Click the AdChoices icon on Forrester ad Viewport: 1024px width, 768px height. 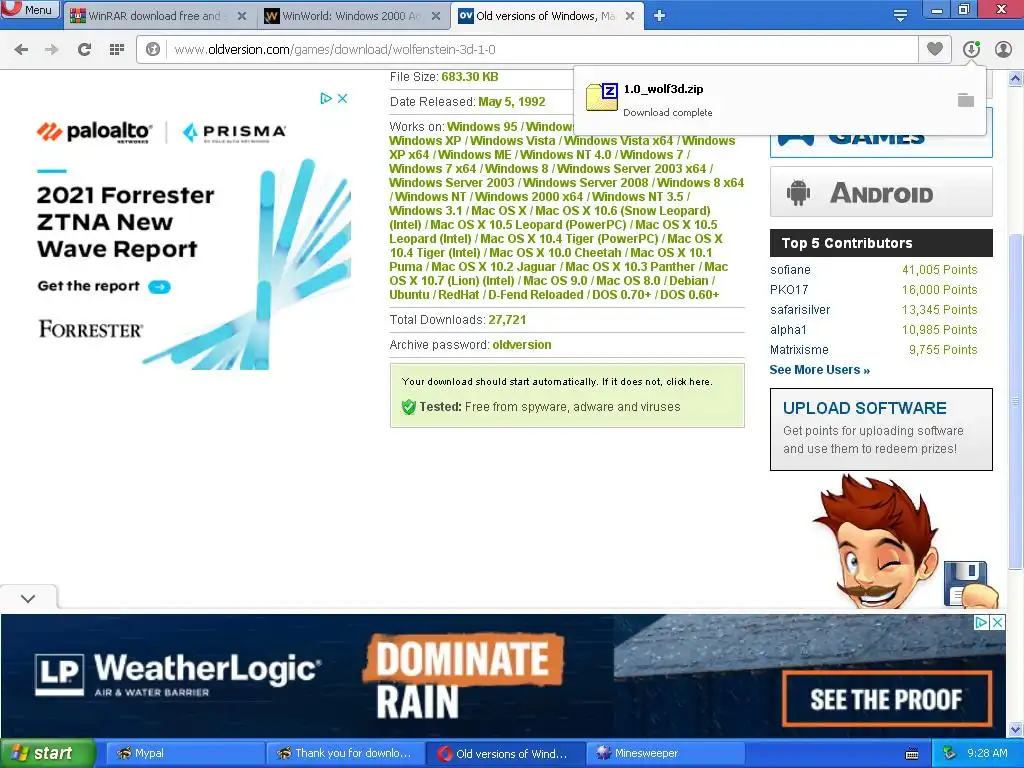(326, 99)
